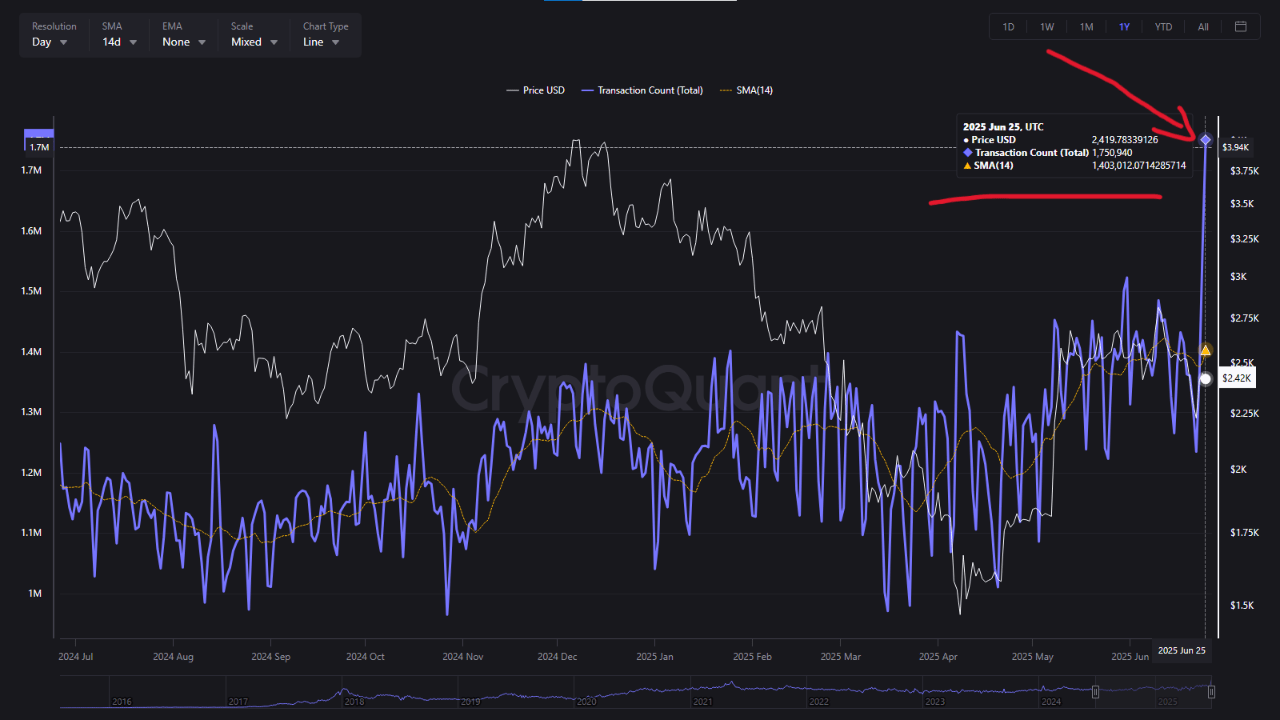The width and height of the screenshot is (1280, 720).
Task: Toggle Price USD series in legend
Action: [x=536, y=90]
